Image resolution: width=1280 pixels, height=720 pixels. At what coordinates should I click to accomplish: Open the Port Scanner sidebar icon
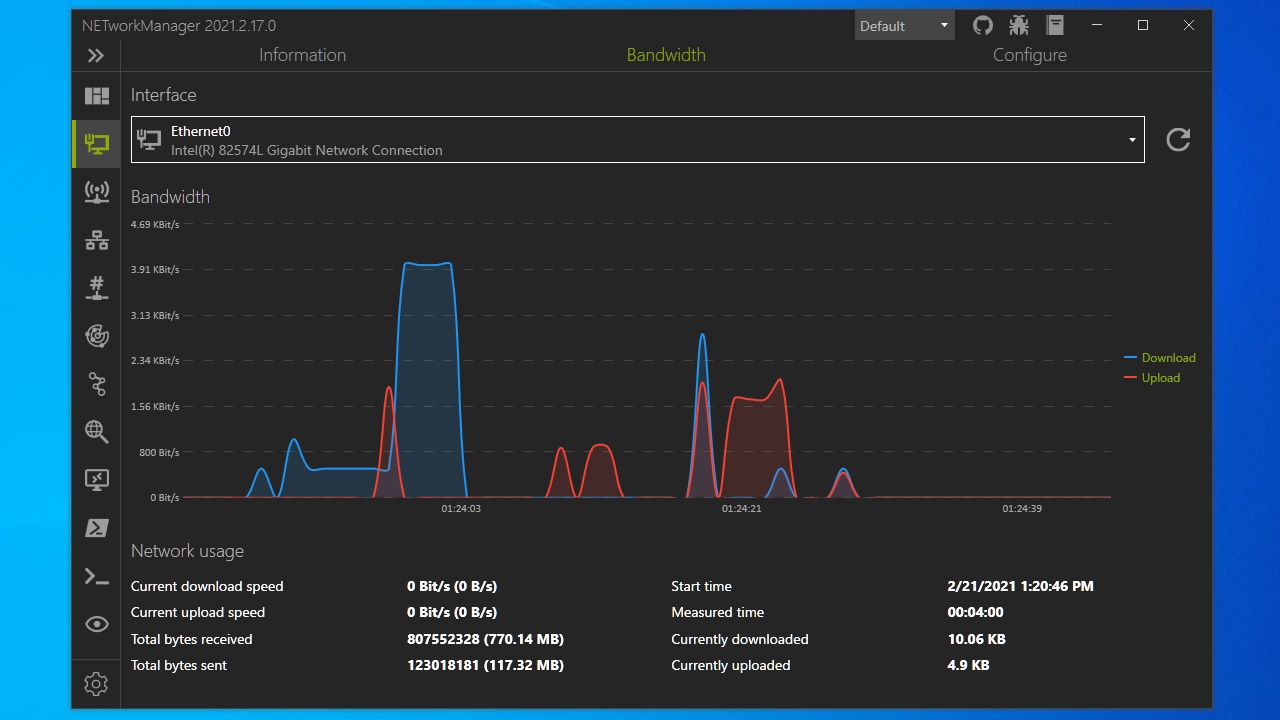(x=96, y=288)
